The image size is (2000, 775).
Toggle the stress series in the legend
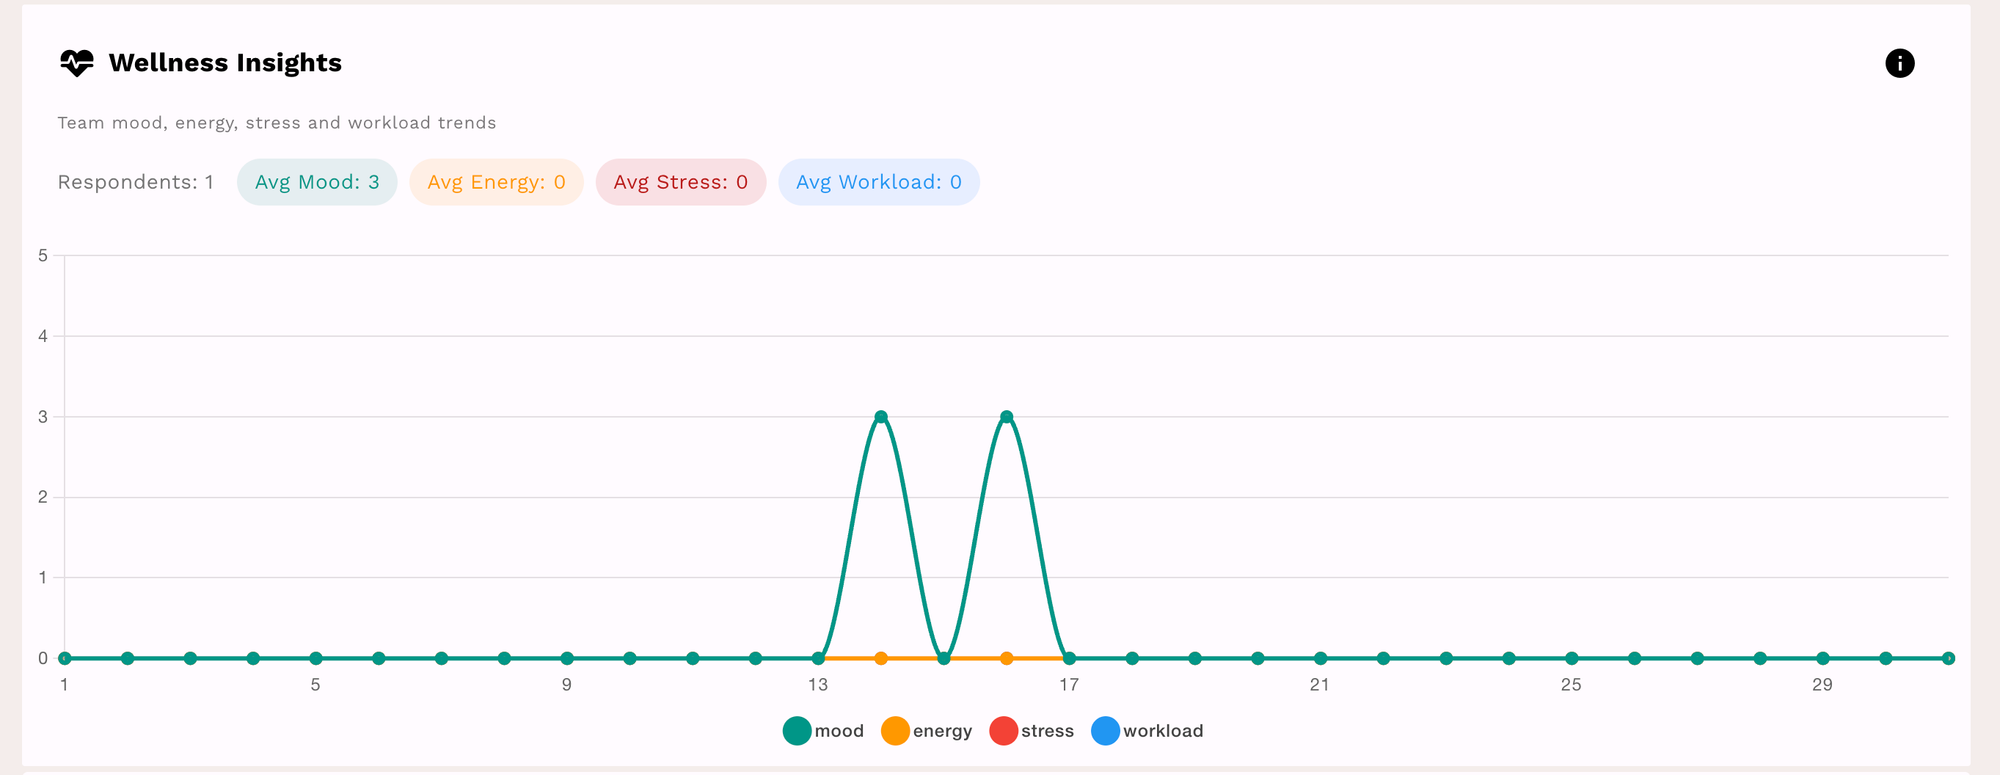(1032, 731)
